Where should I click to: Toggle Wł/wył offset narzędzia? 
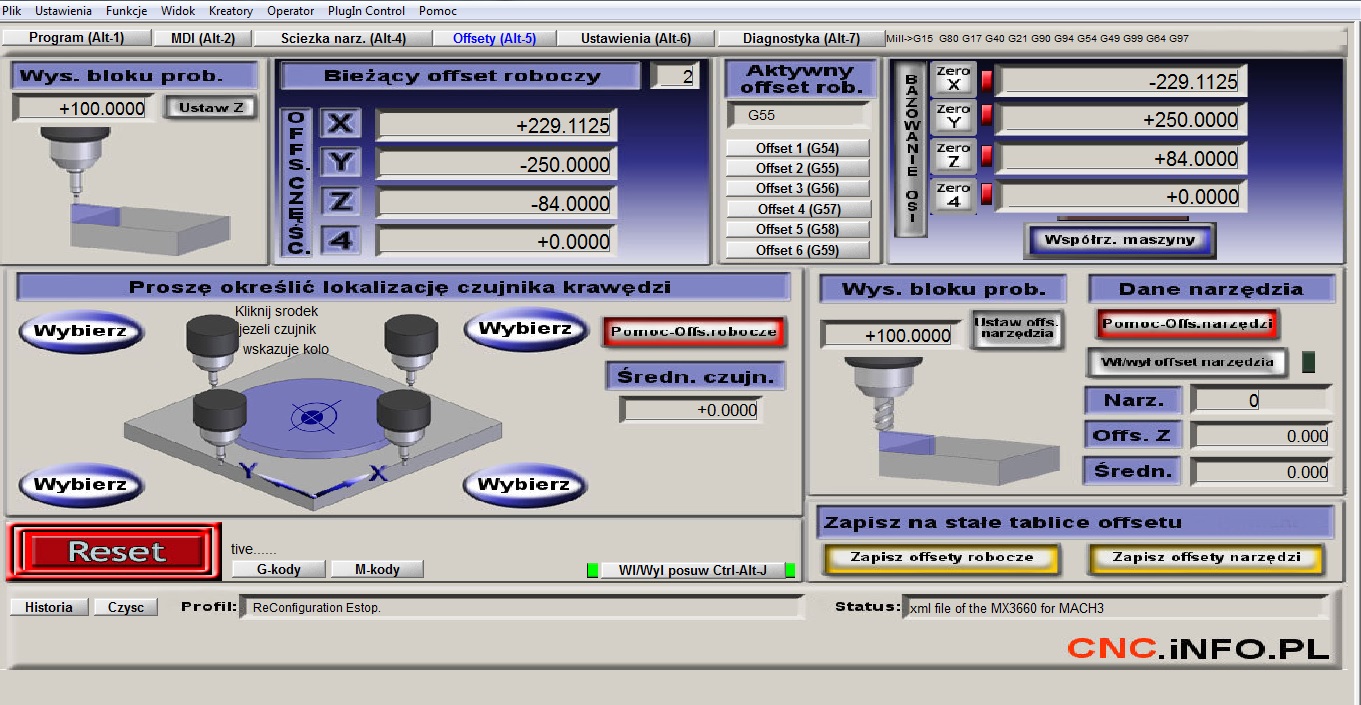[1187, 362]
